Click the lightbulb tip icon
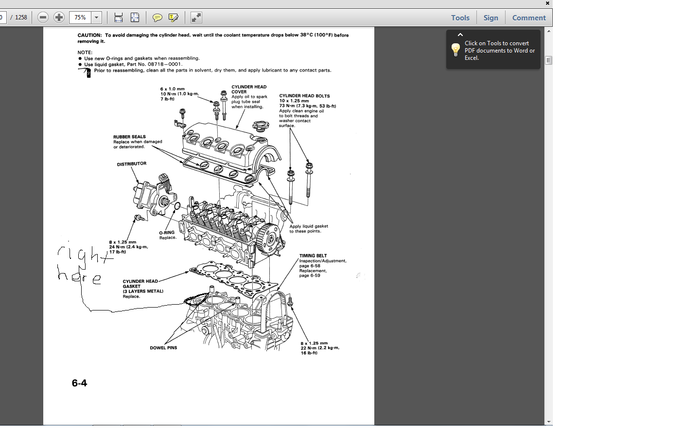700x438 pixels. pos(455,49)
